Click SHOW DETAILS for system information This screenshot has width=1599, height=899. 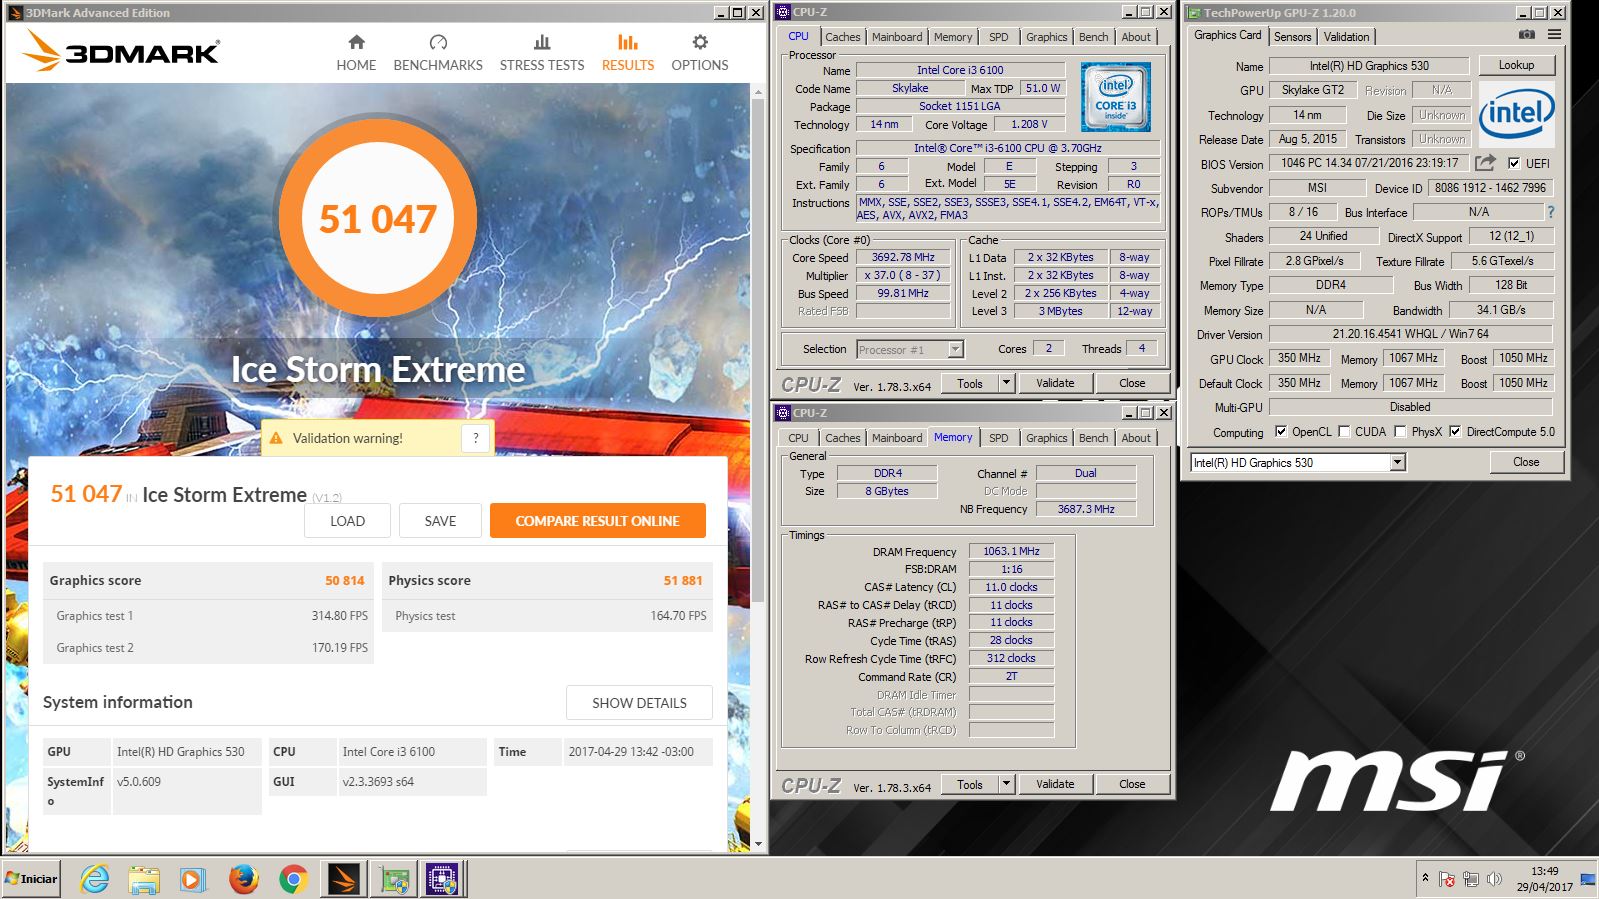pyautogui.click(x=639, y=703)
